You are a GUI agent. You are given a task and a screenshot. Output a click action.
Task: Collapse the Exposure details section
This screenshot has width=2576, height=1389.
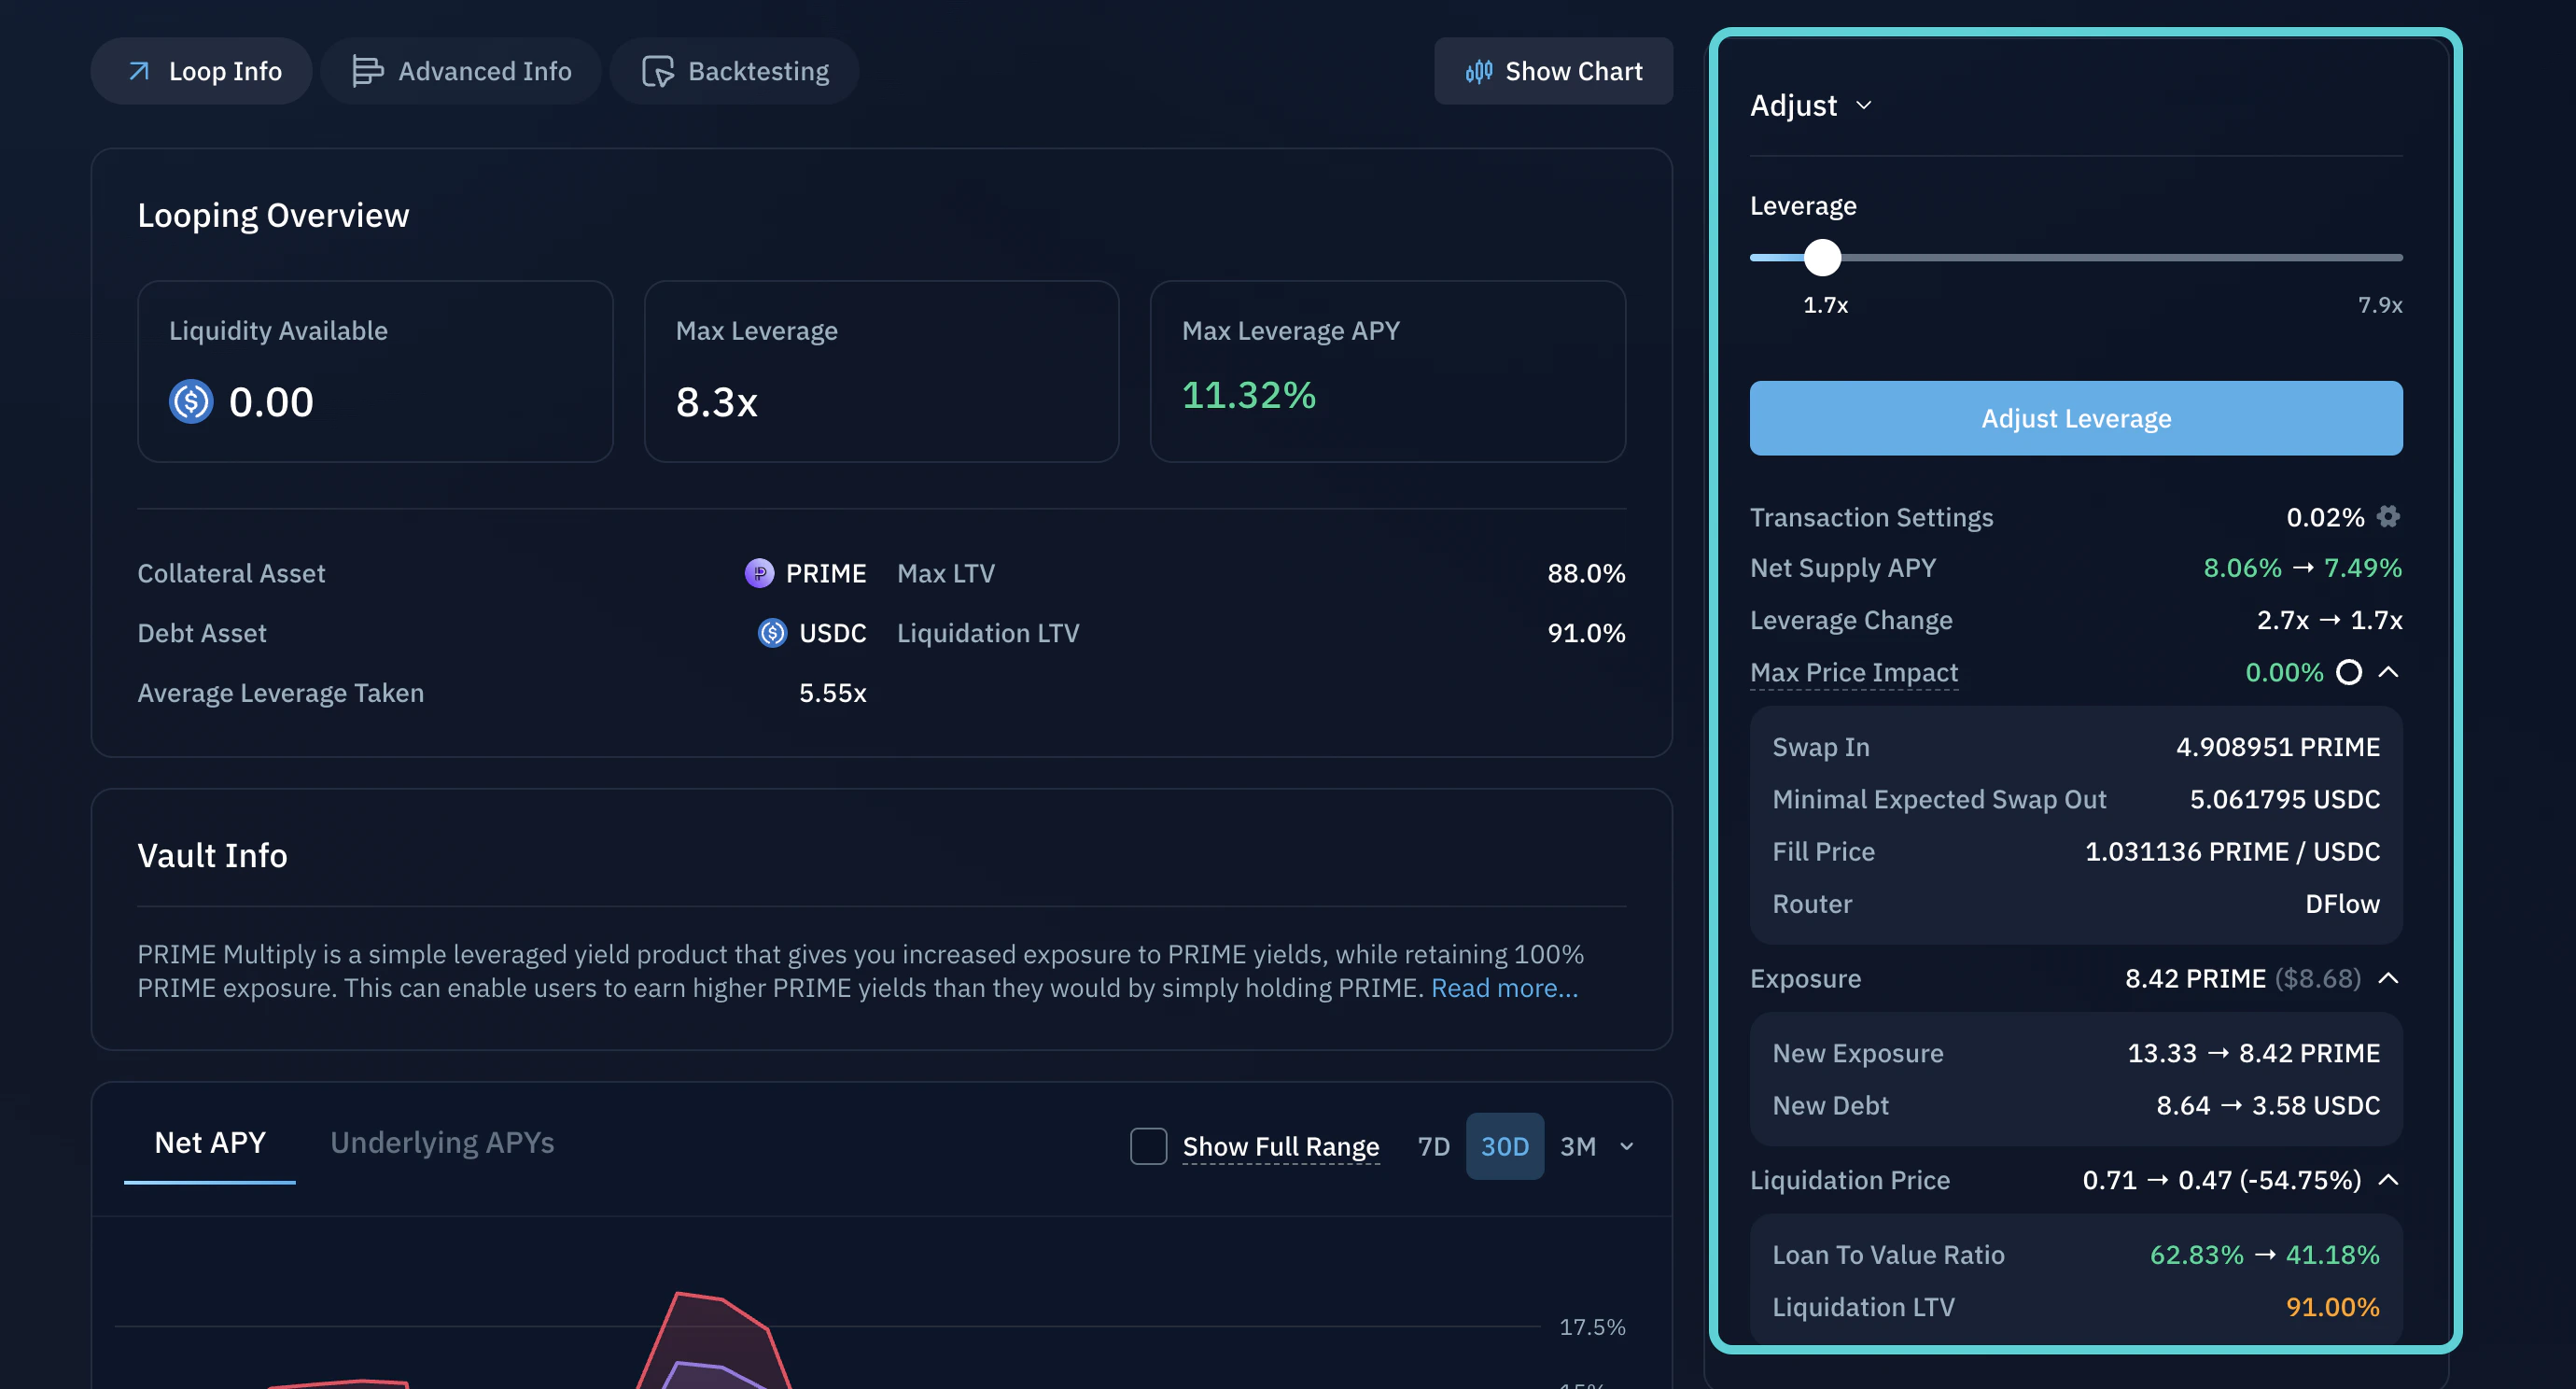tap(2388, 978)
